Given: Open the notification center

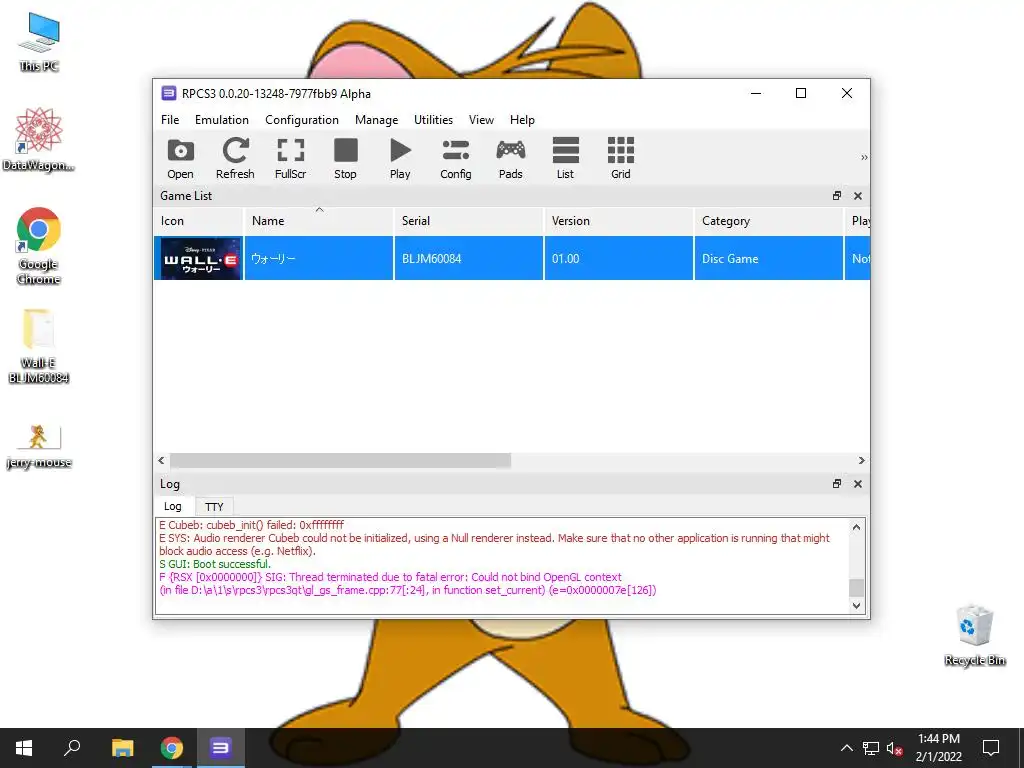Looking at the screenshot, I should 991,748.
